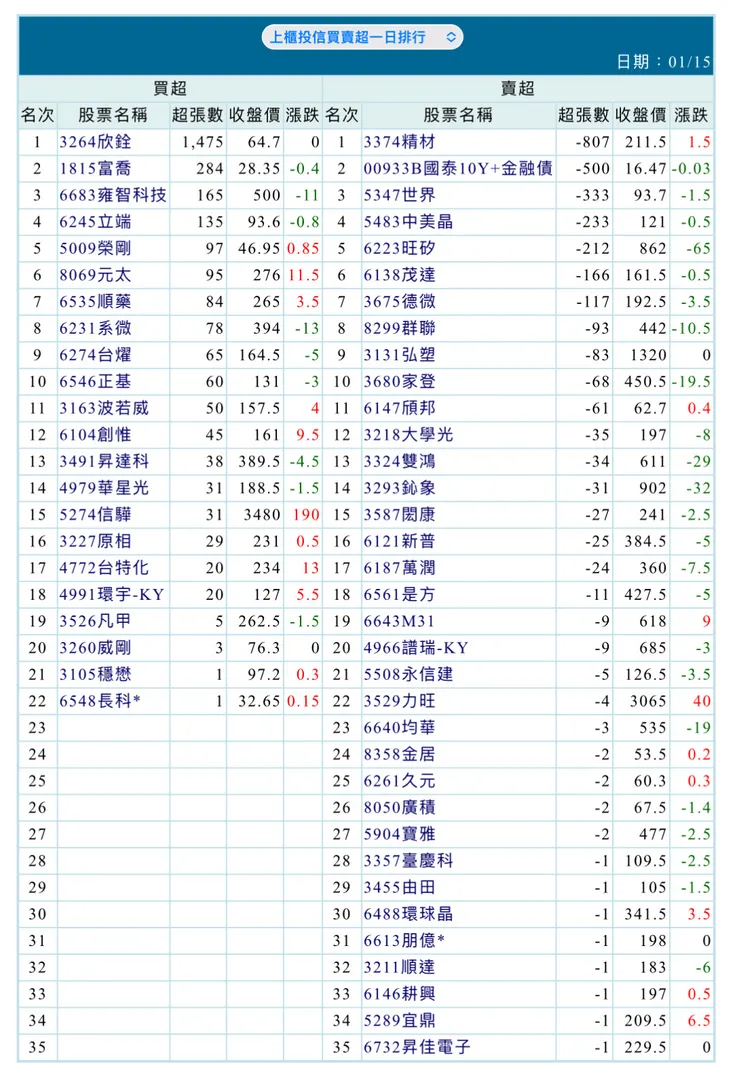Open stock link 3211順達
Image resolution: width=740 pixels, height=1086 pixels.
tap(400, 968)
